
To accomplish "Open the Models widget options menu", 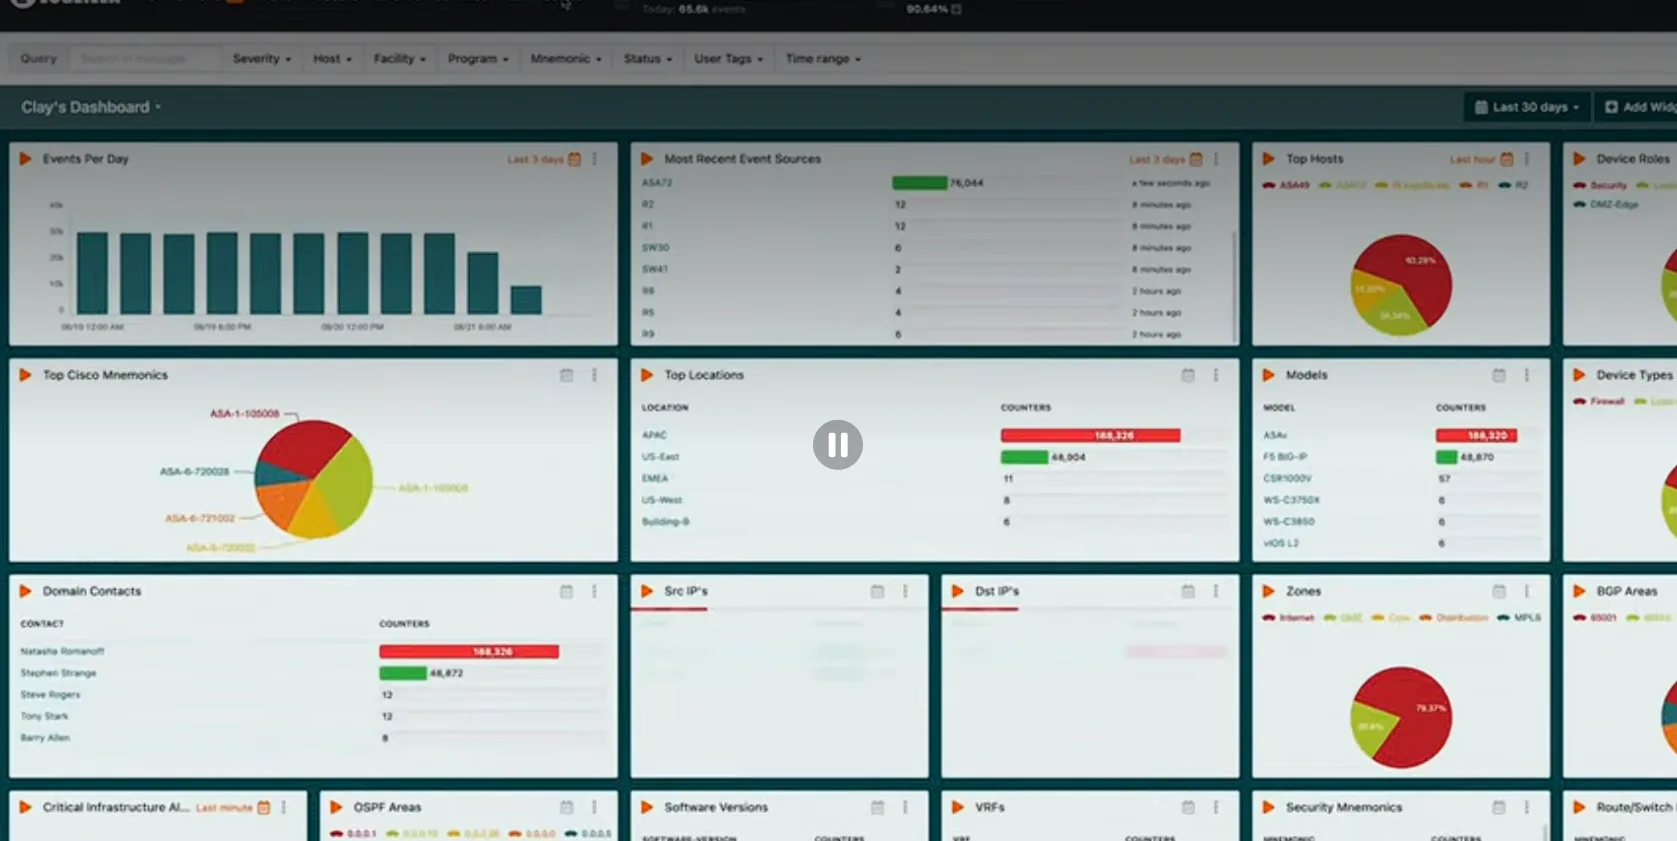I will (1527, 375).
